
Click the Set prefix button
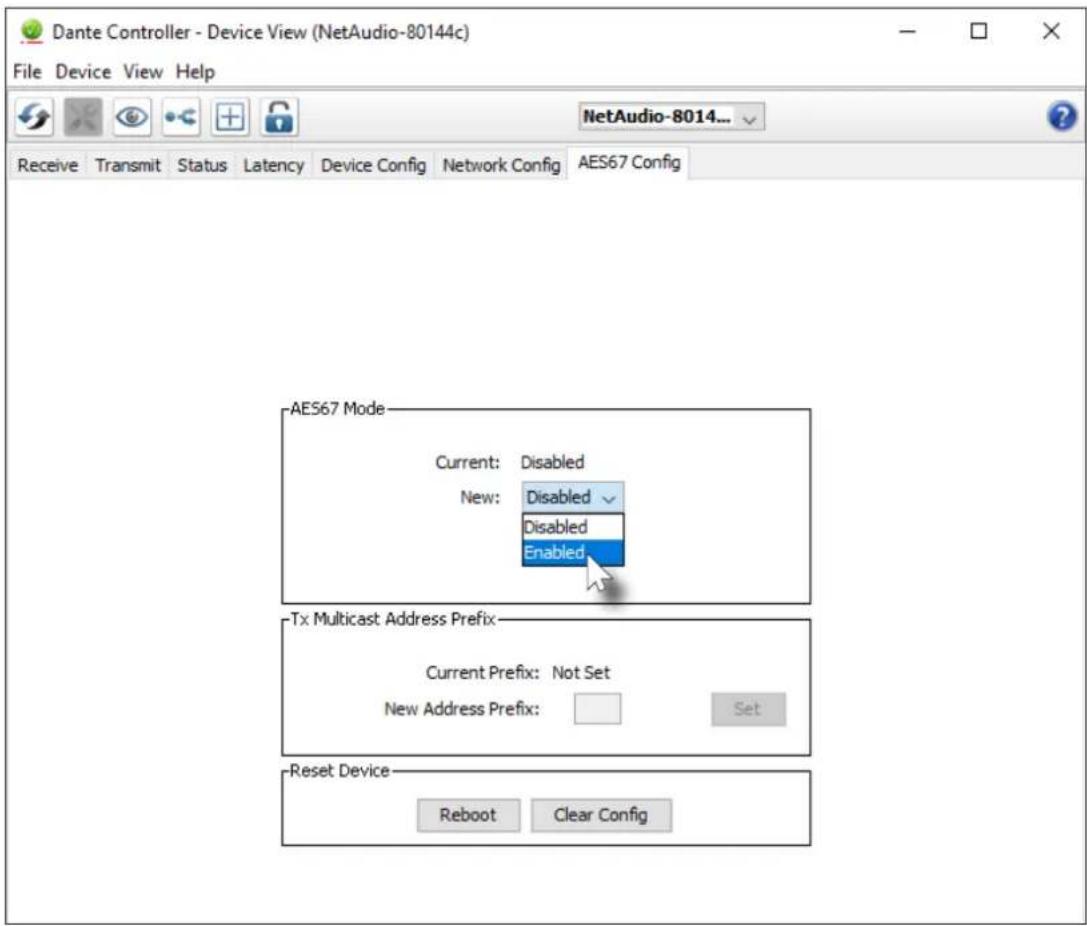click(748, 709)
